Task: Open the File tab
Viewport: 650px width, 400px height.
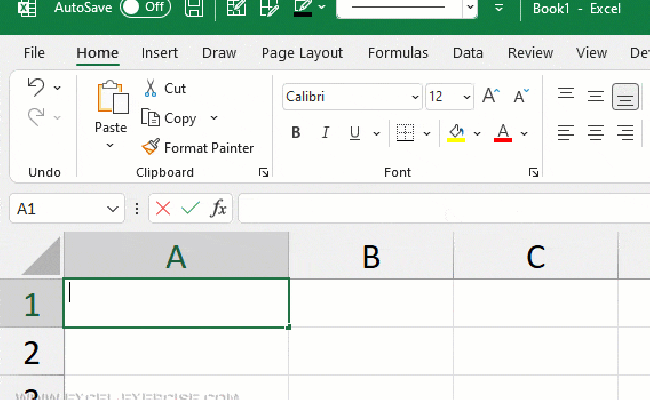Action: click(x=34, y=53)
